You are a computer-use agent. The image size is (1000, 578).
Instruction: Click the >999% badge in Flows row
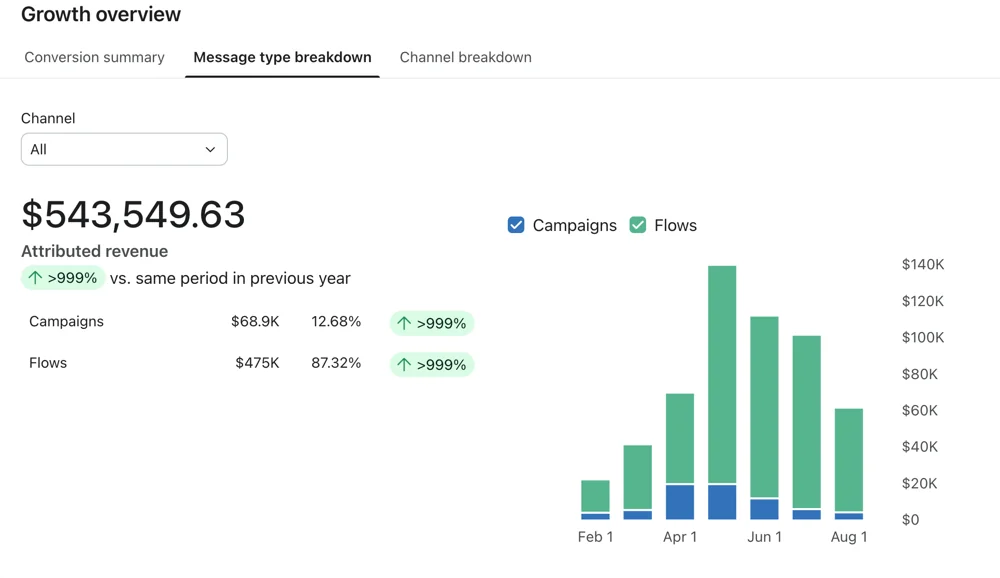coord(432,365)
